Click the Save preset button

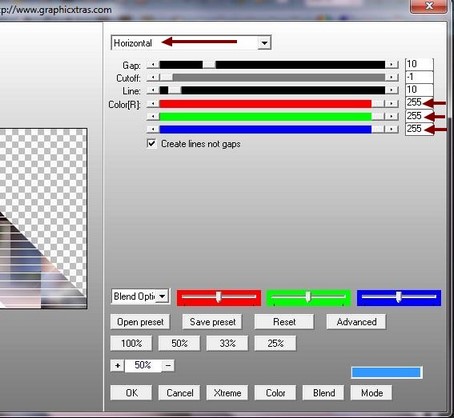pyautogui.click(x=212, y=322)
